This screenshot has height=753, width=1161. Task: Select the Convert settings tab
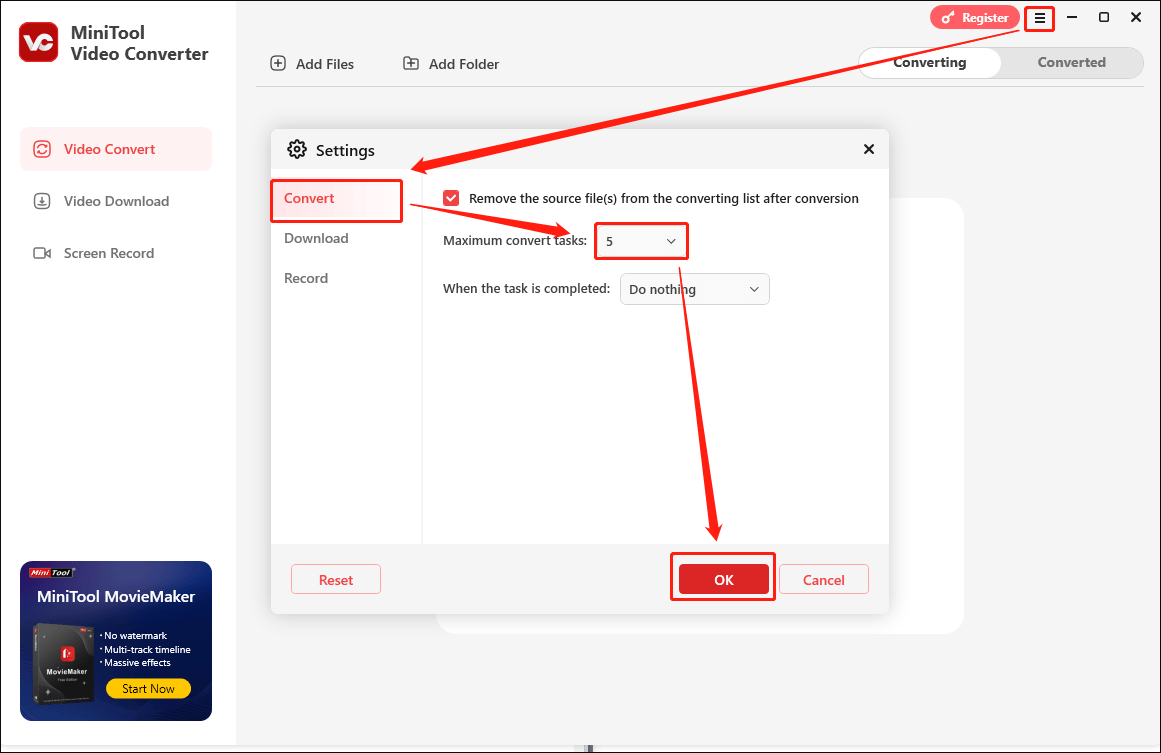(337, 199)
